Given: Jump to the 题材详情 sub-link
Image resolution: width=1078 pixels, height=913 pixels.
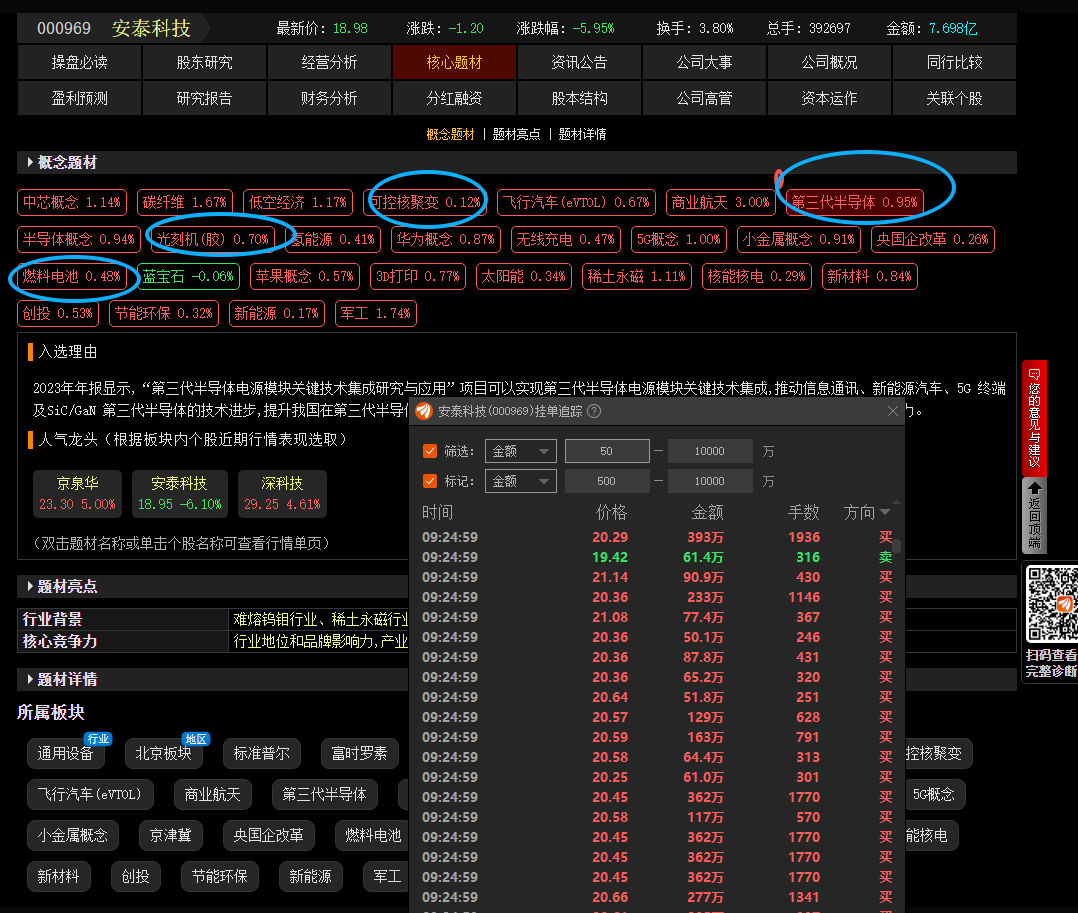Looking at the screenshot, I should 582,134.
